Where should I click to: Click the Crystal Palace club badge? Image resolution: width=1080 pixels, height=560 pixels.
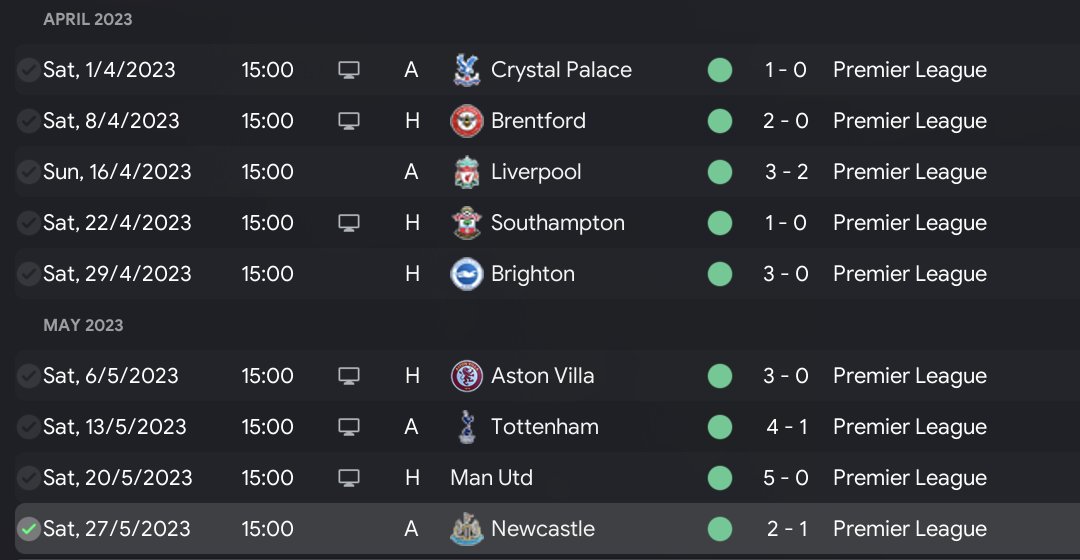466,70
